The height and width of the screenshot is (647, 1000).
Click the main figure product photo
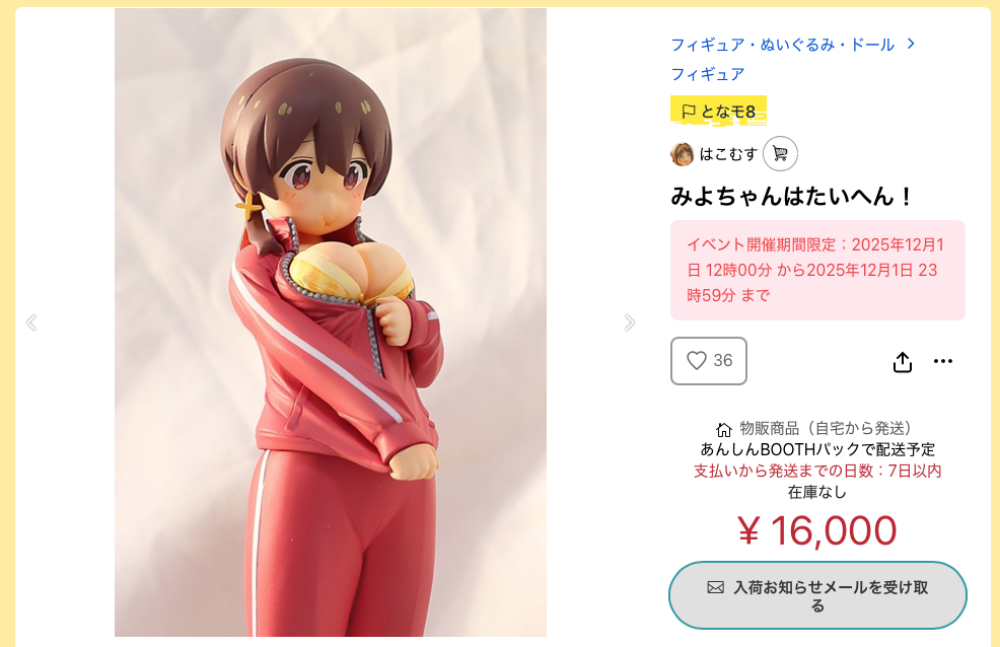[330, 322]
